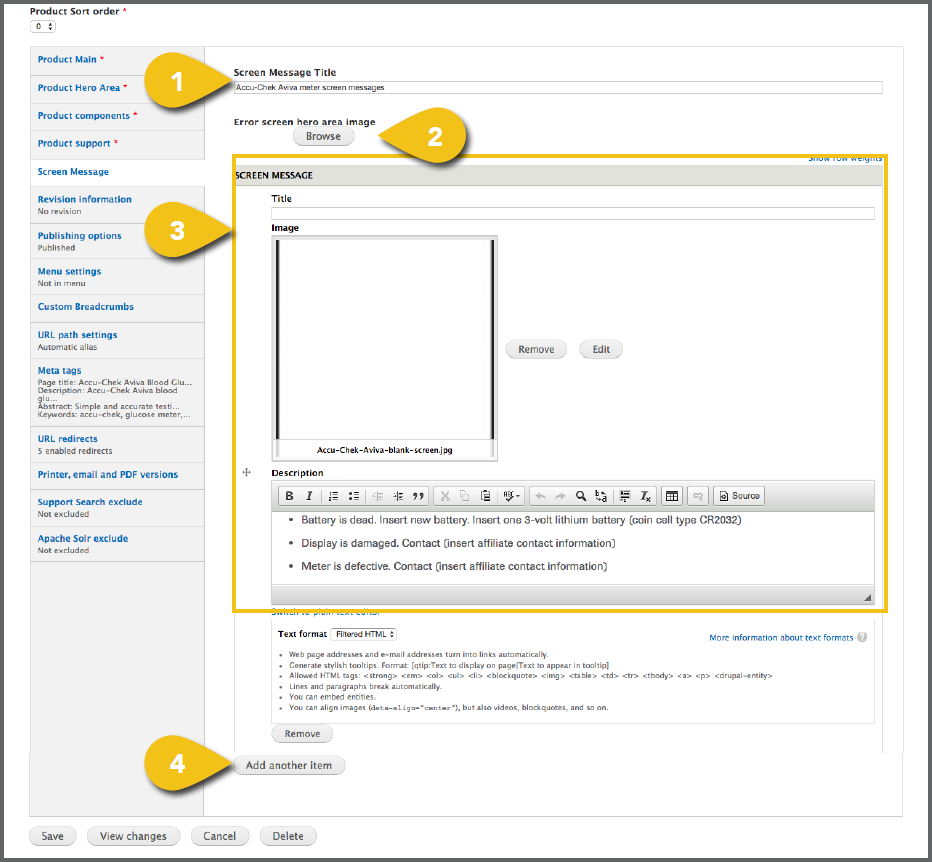Click the 'Display is damaged' bullet text

pos(458,543)
